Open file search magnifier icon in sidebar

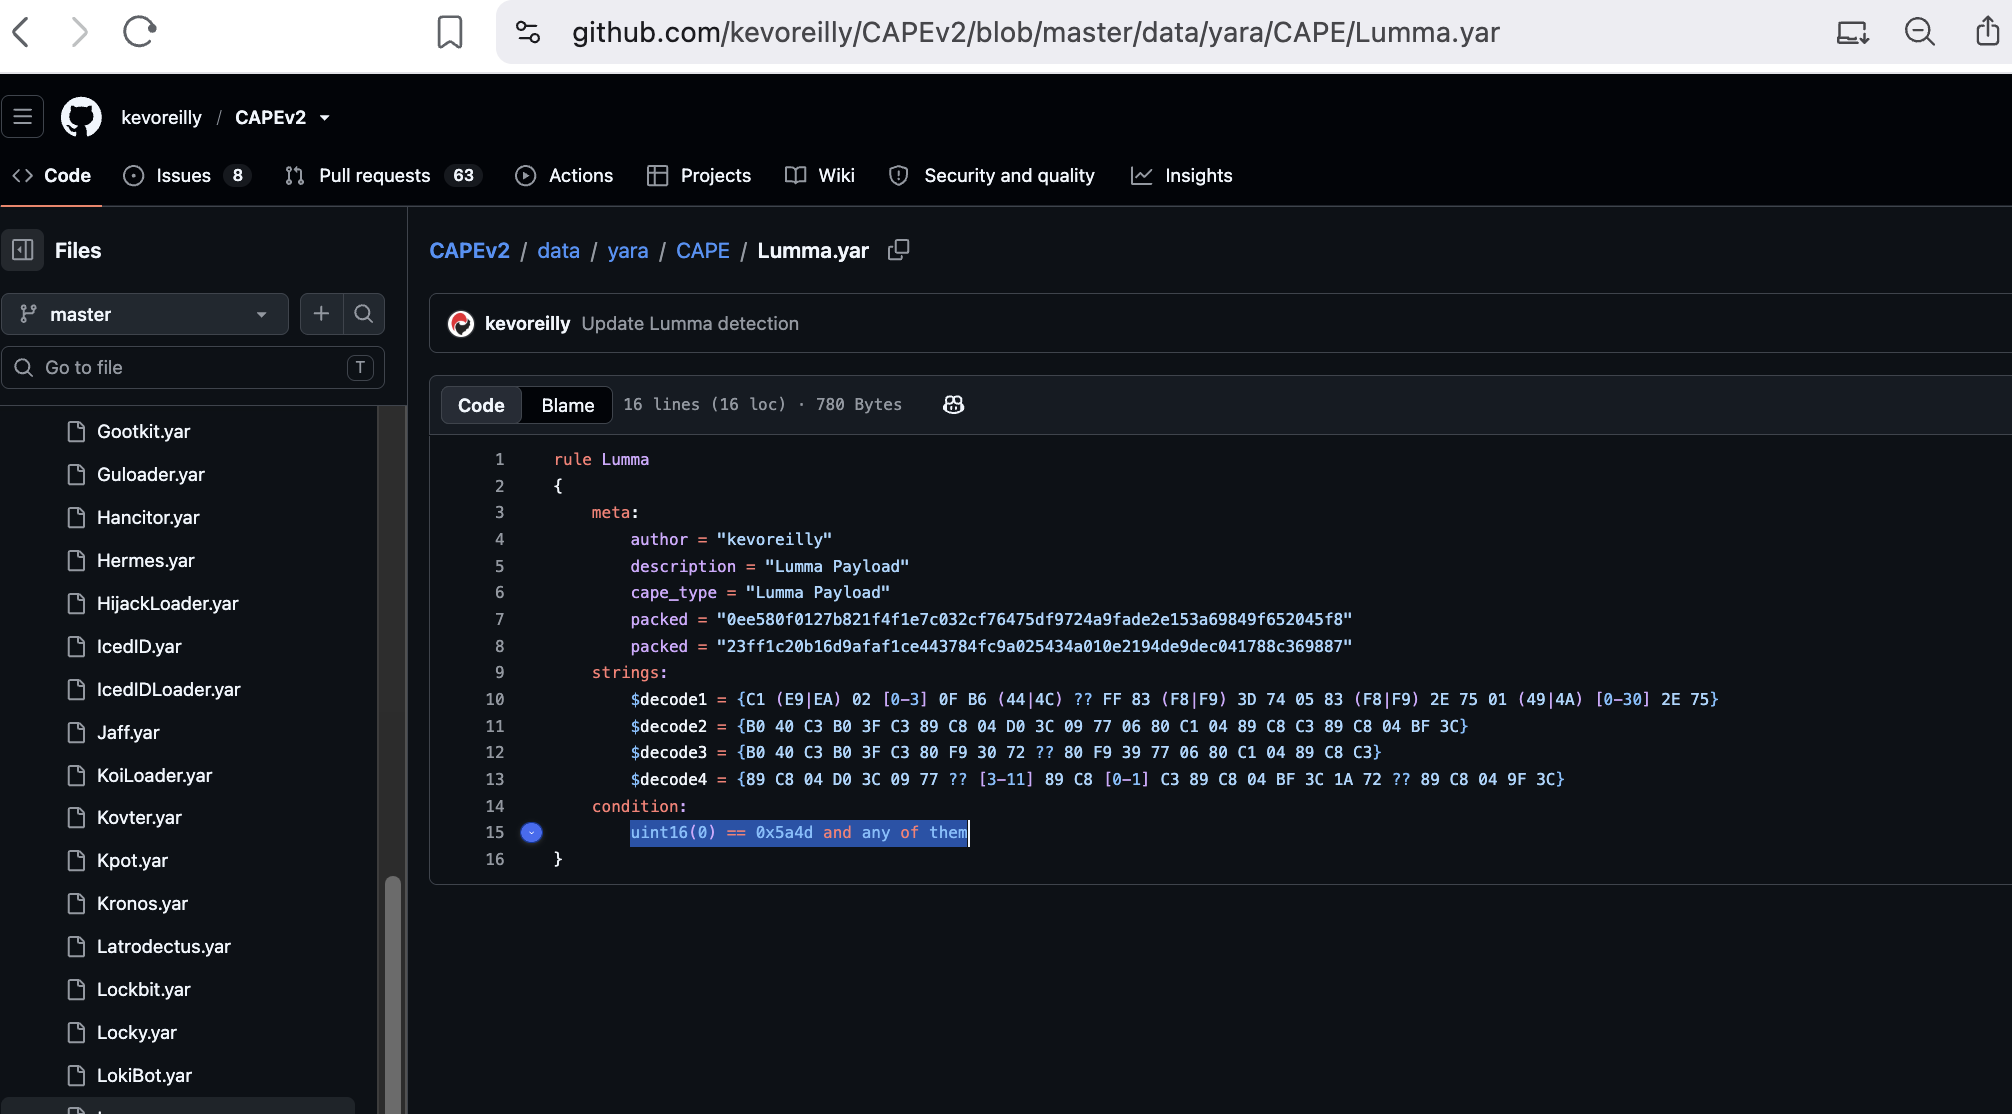pos(364,314)
